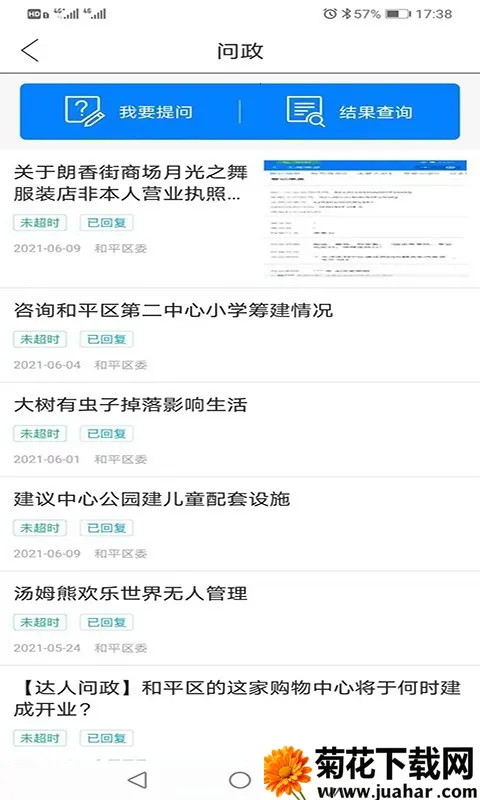Open post 汤姆熊欢乐世界无人管理
Viewport: 480px width, 800px height.
(131, 593)
